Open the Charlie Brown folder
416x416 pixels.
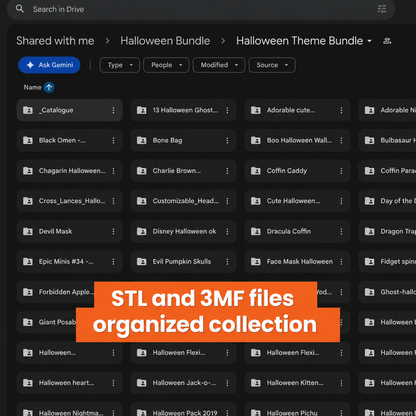point(184,171)
